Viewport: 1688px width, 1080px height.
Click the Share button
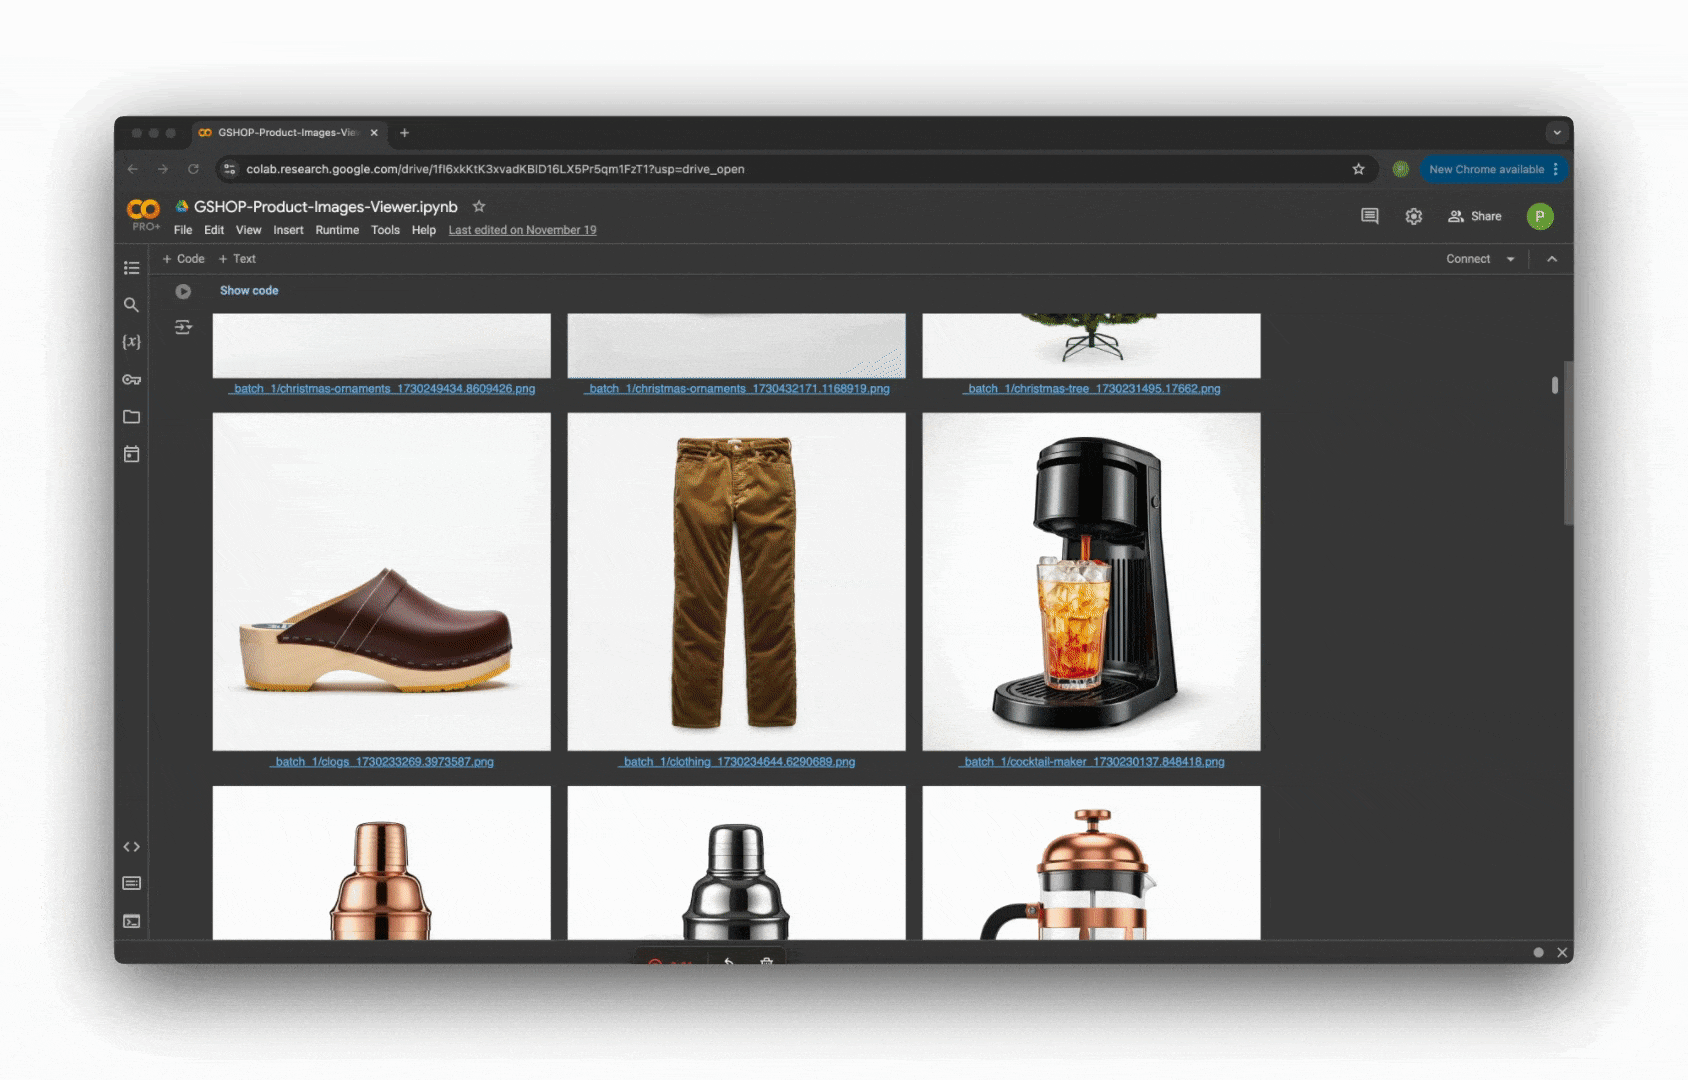[1475, 216]
